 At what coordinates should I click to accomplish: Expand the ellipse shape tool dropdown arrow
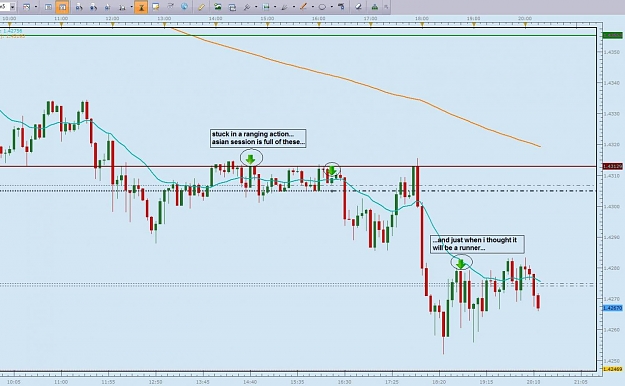click(x=331, y=7)
